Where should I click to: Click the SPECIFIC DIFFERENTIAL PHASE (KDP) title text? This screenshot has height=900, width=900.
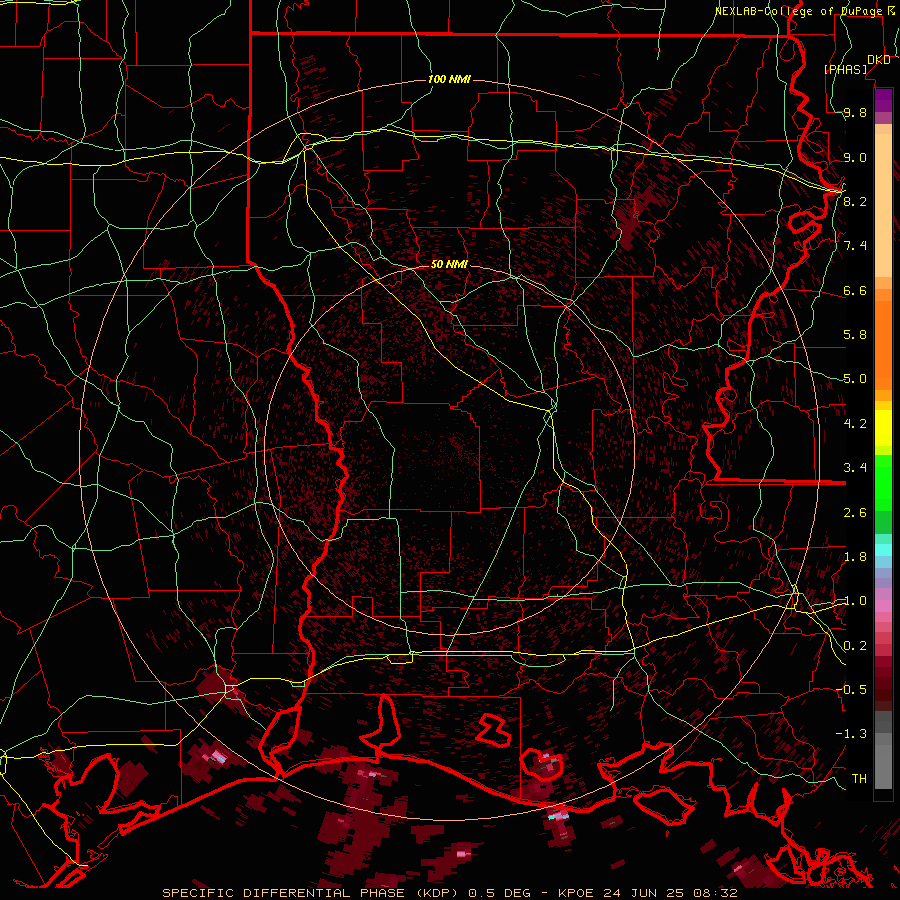coord(311,893)
